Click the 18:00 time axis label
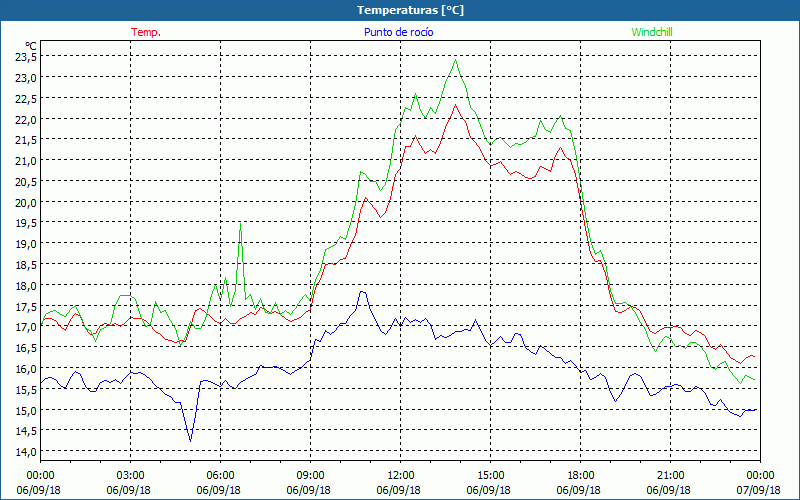Viewport: 800px width, 500px height. coord(581,476)
